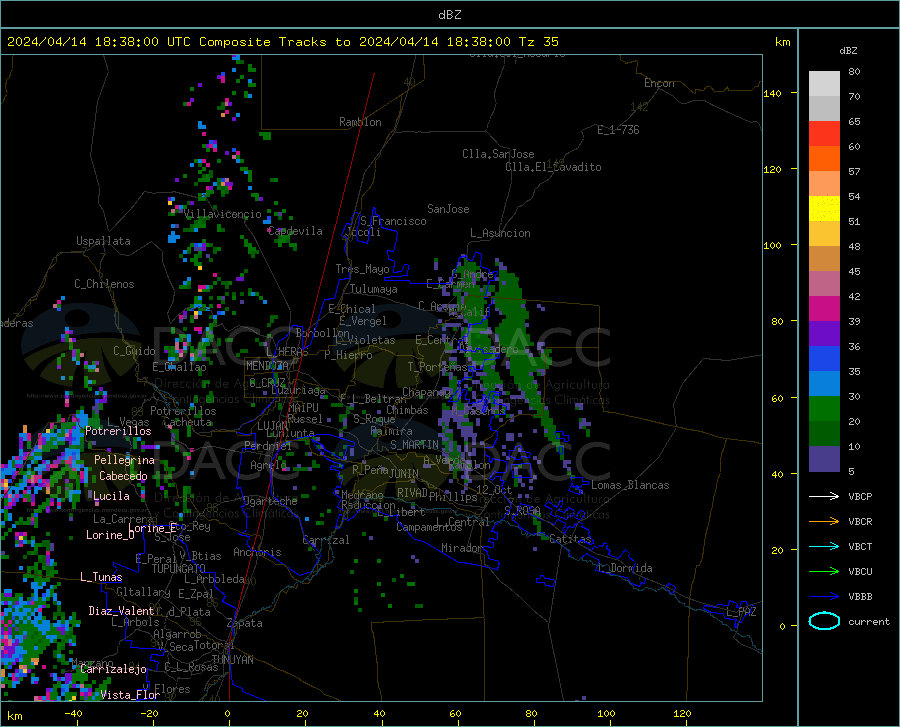Click the S_MARTIN place label
Viewport: 900px width, 727px height.
[414, 445]
